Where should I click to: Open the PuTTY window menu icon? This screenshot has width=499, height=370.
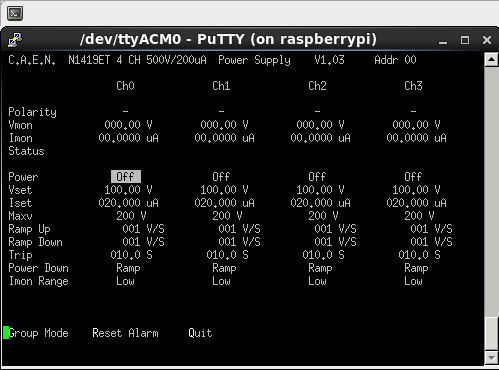point(15,40)
